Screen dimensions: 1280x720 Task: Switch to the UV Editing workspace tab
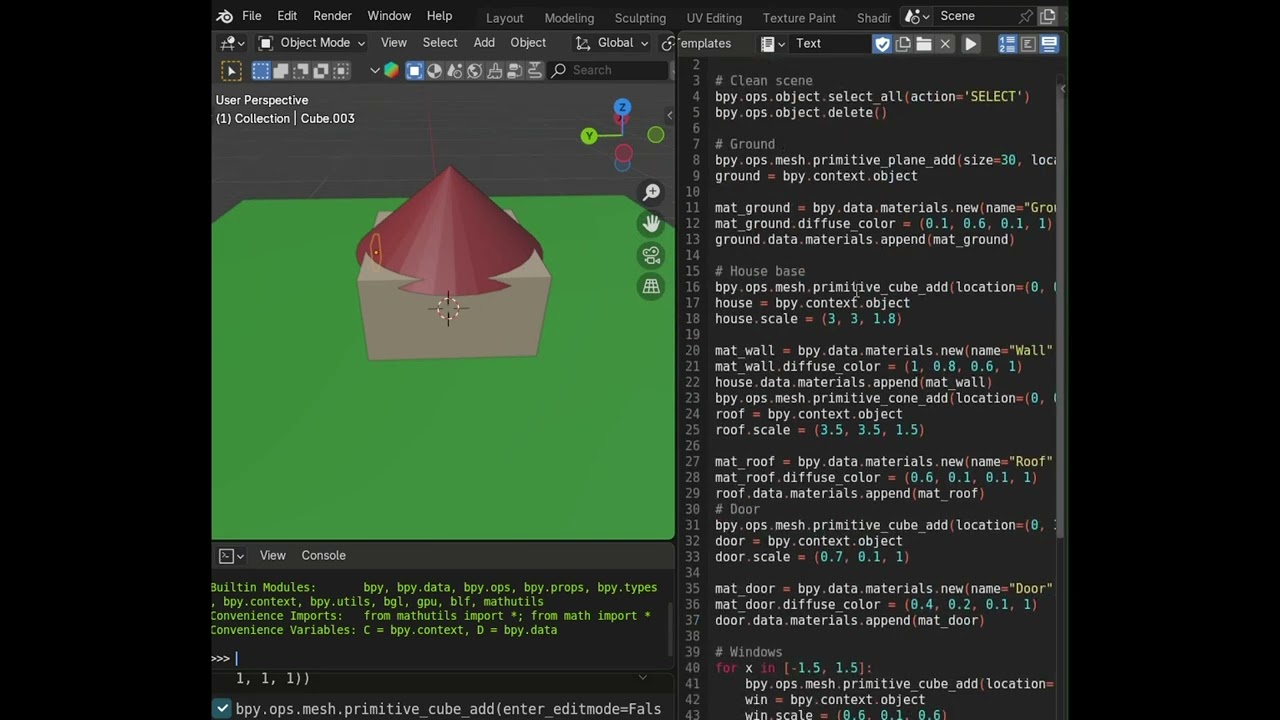(714, 18)
